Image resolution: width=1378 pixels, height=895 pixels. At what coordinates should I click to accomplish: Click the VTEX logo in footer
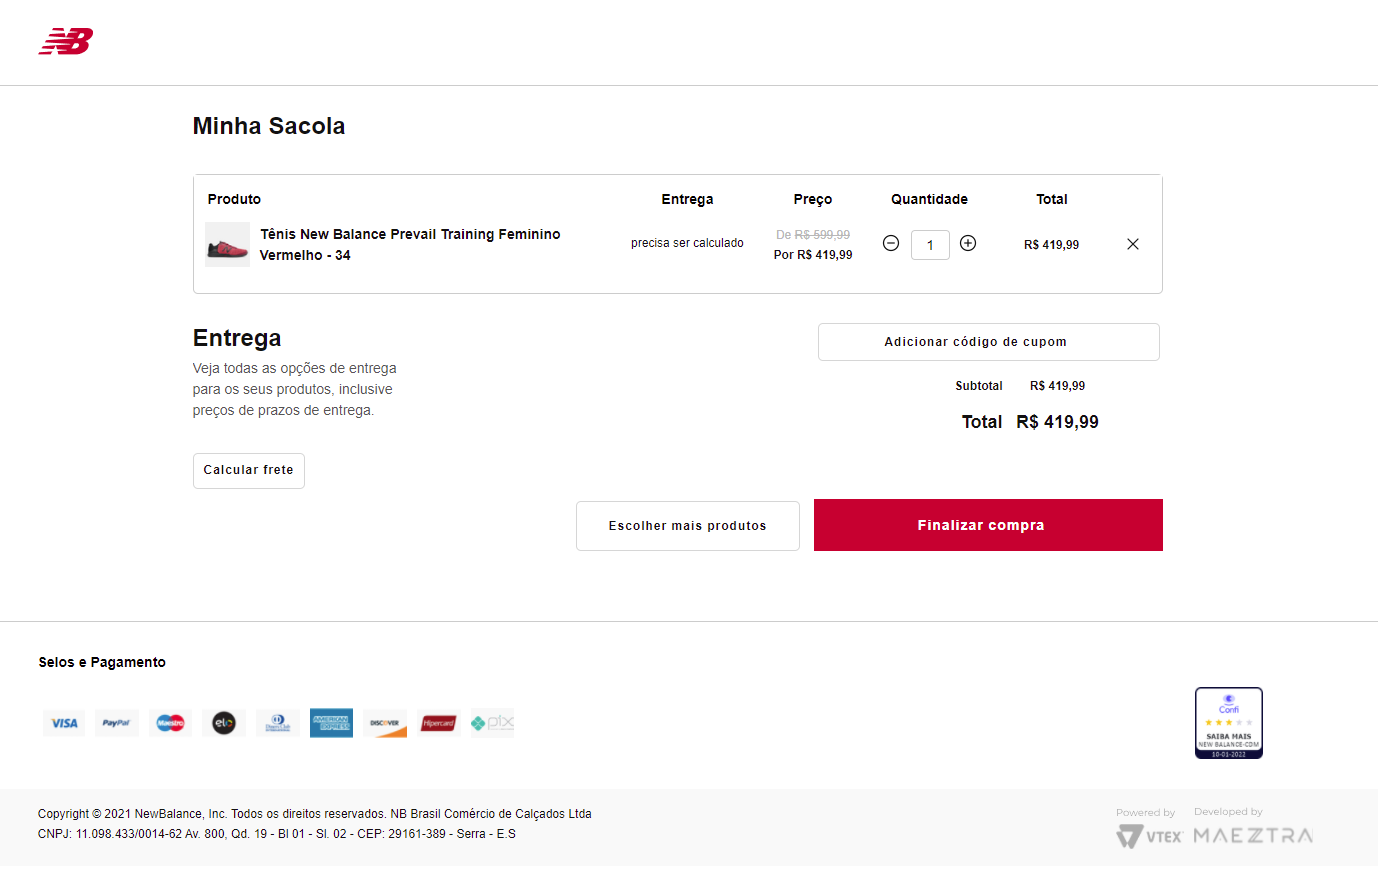pos(1149,836)
